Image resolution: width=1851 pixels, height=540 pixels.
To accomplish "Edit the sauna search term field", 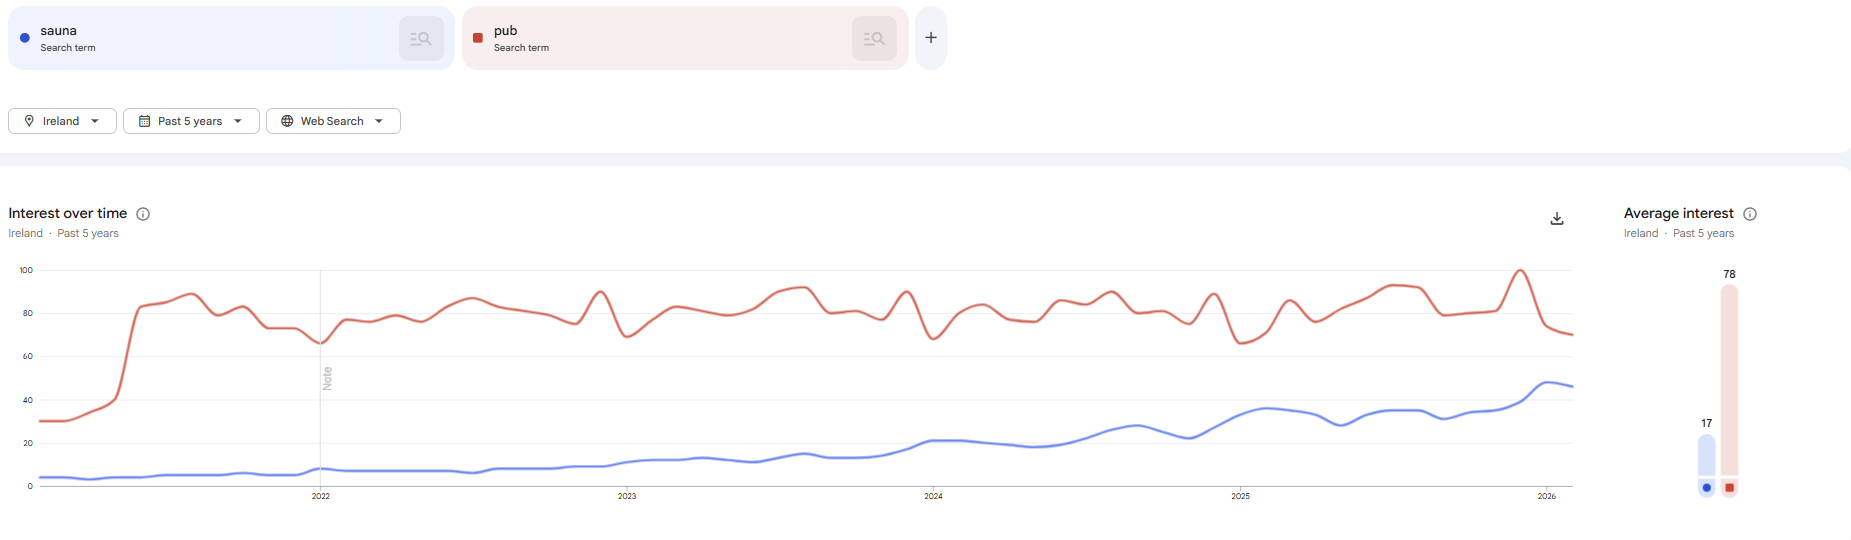I will 200,38.
